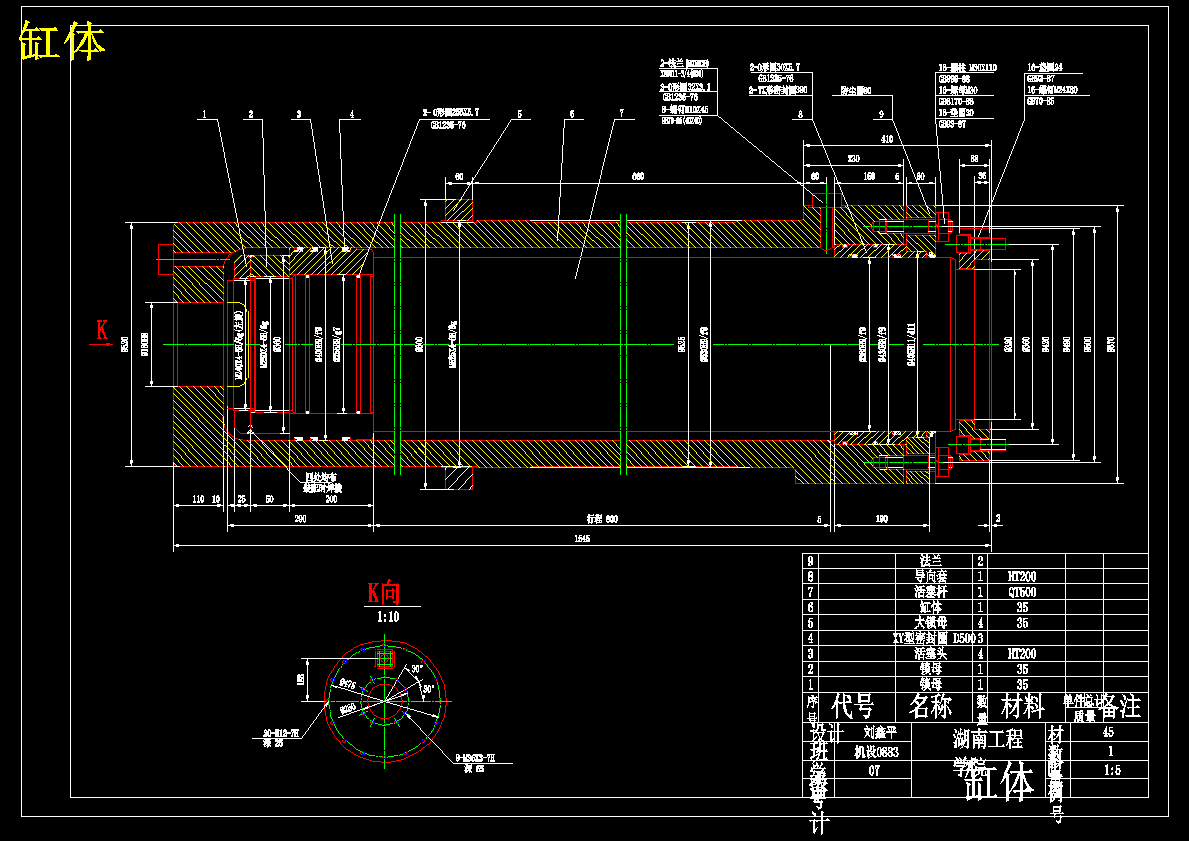
Task: Click the designer name 刘鑫平
Action: [880, 733]
